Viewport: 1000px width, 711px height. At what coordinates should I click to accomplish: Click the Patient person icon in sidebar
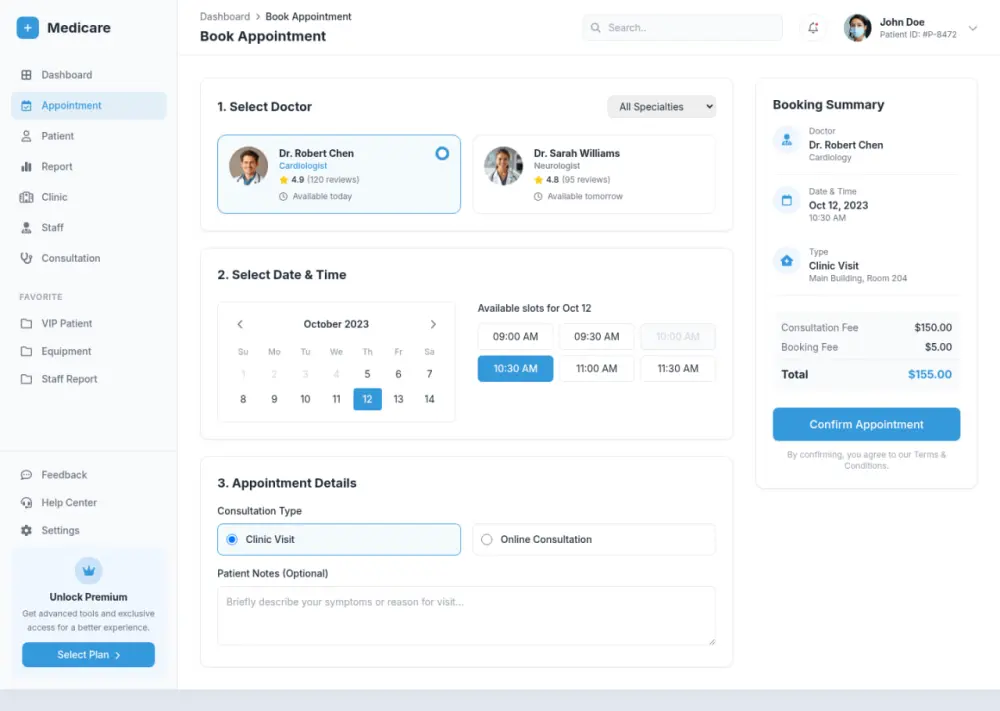(26, 136)
